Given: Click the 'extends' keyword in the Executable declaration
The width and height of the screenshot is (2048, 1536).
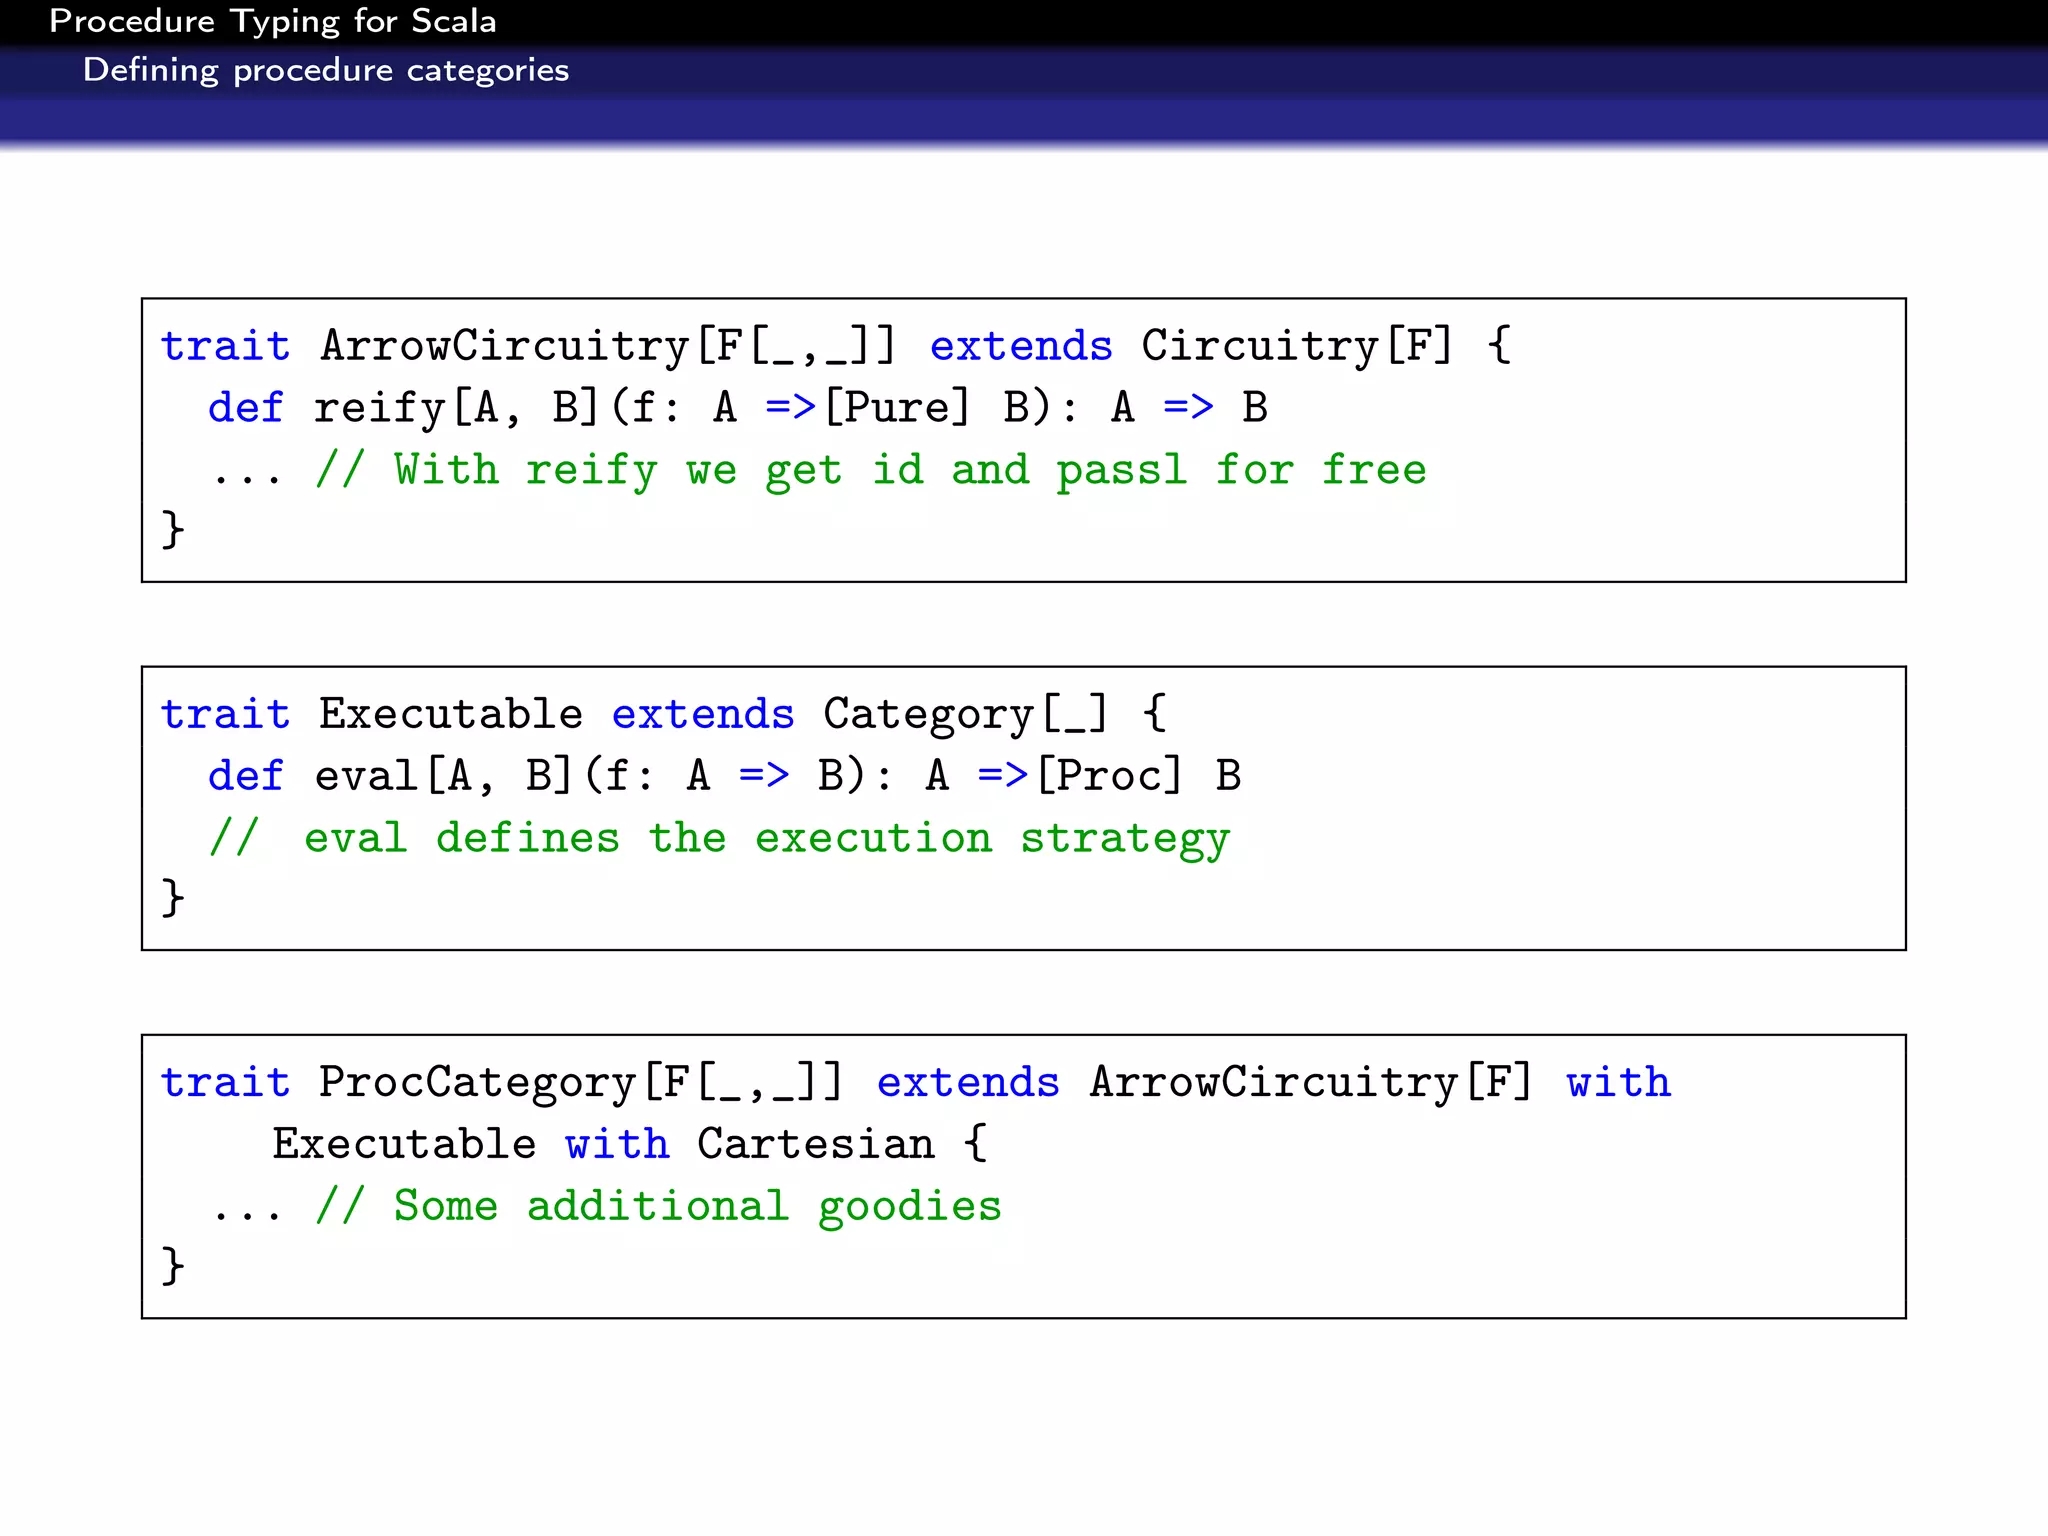Looking at the screenshot, I should tap(703, 714).
